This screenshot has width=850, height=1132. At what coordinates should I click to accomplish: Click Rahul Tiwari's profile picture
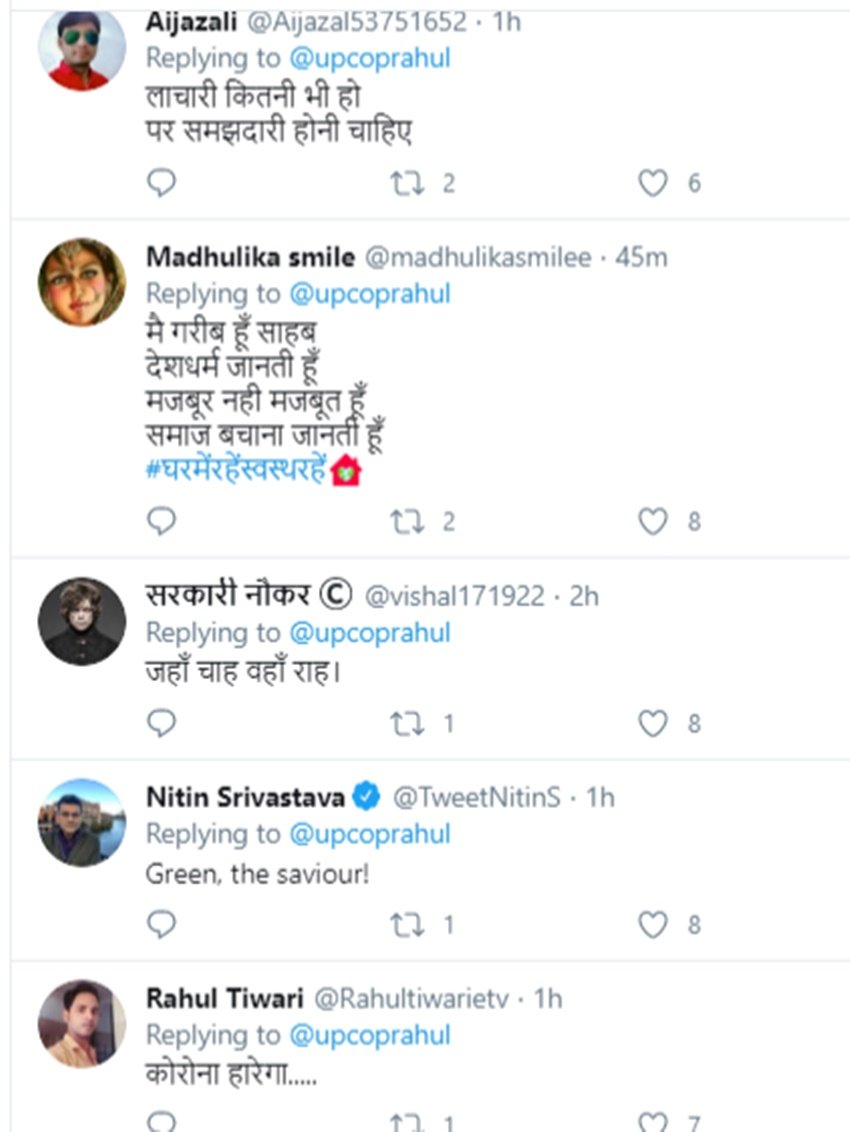[80, 1022]
